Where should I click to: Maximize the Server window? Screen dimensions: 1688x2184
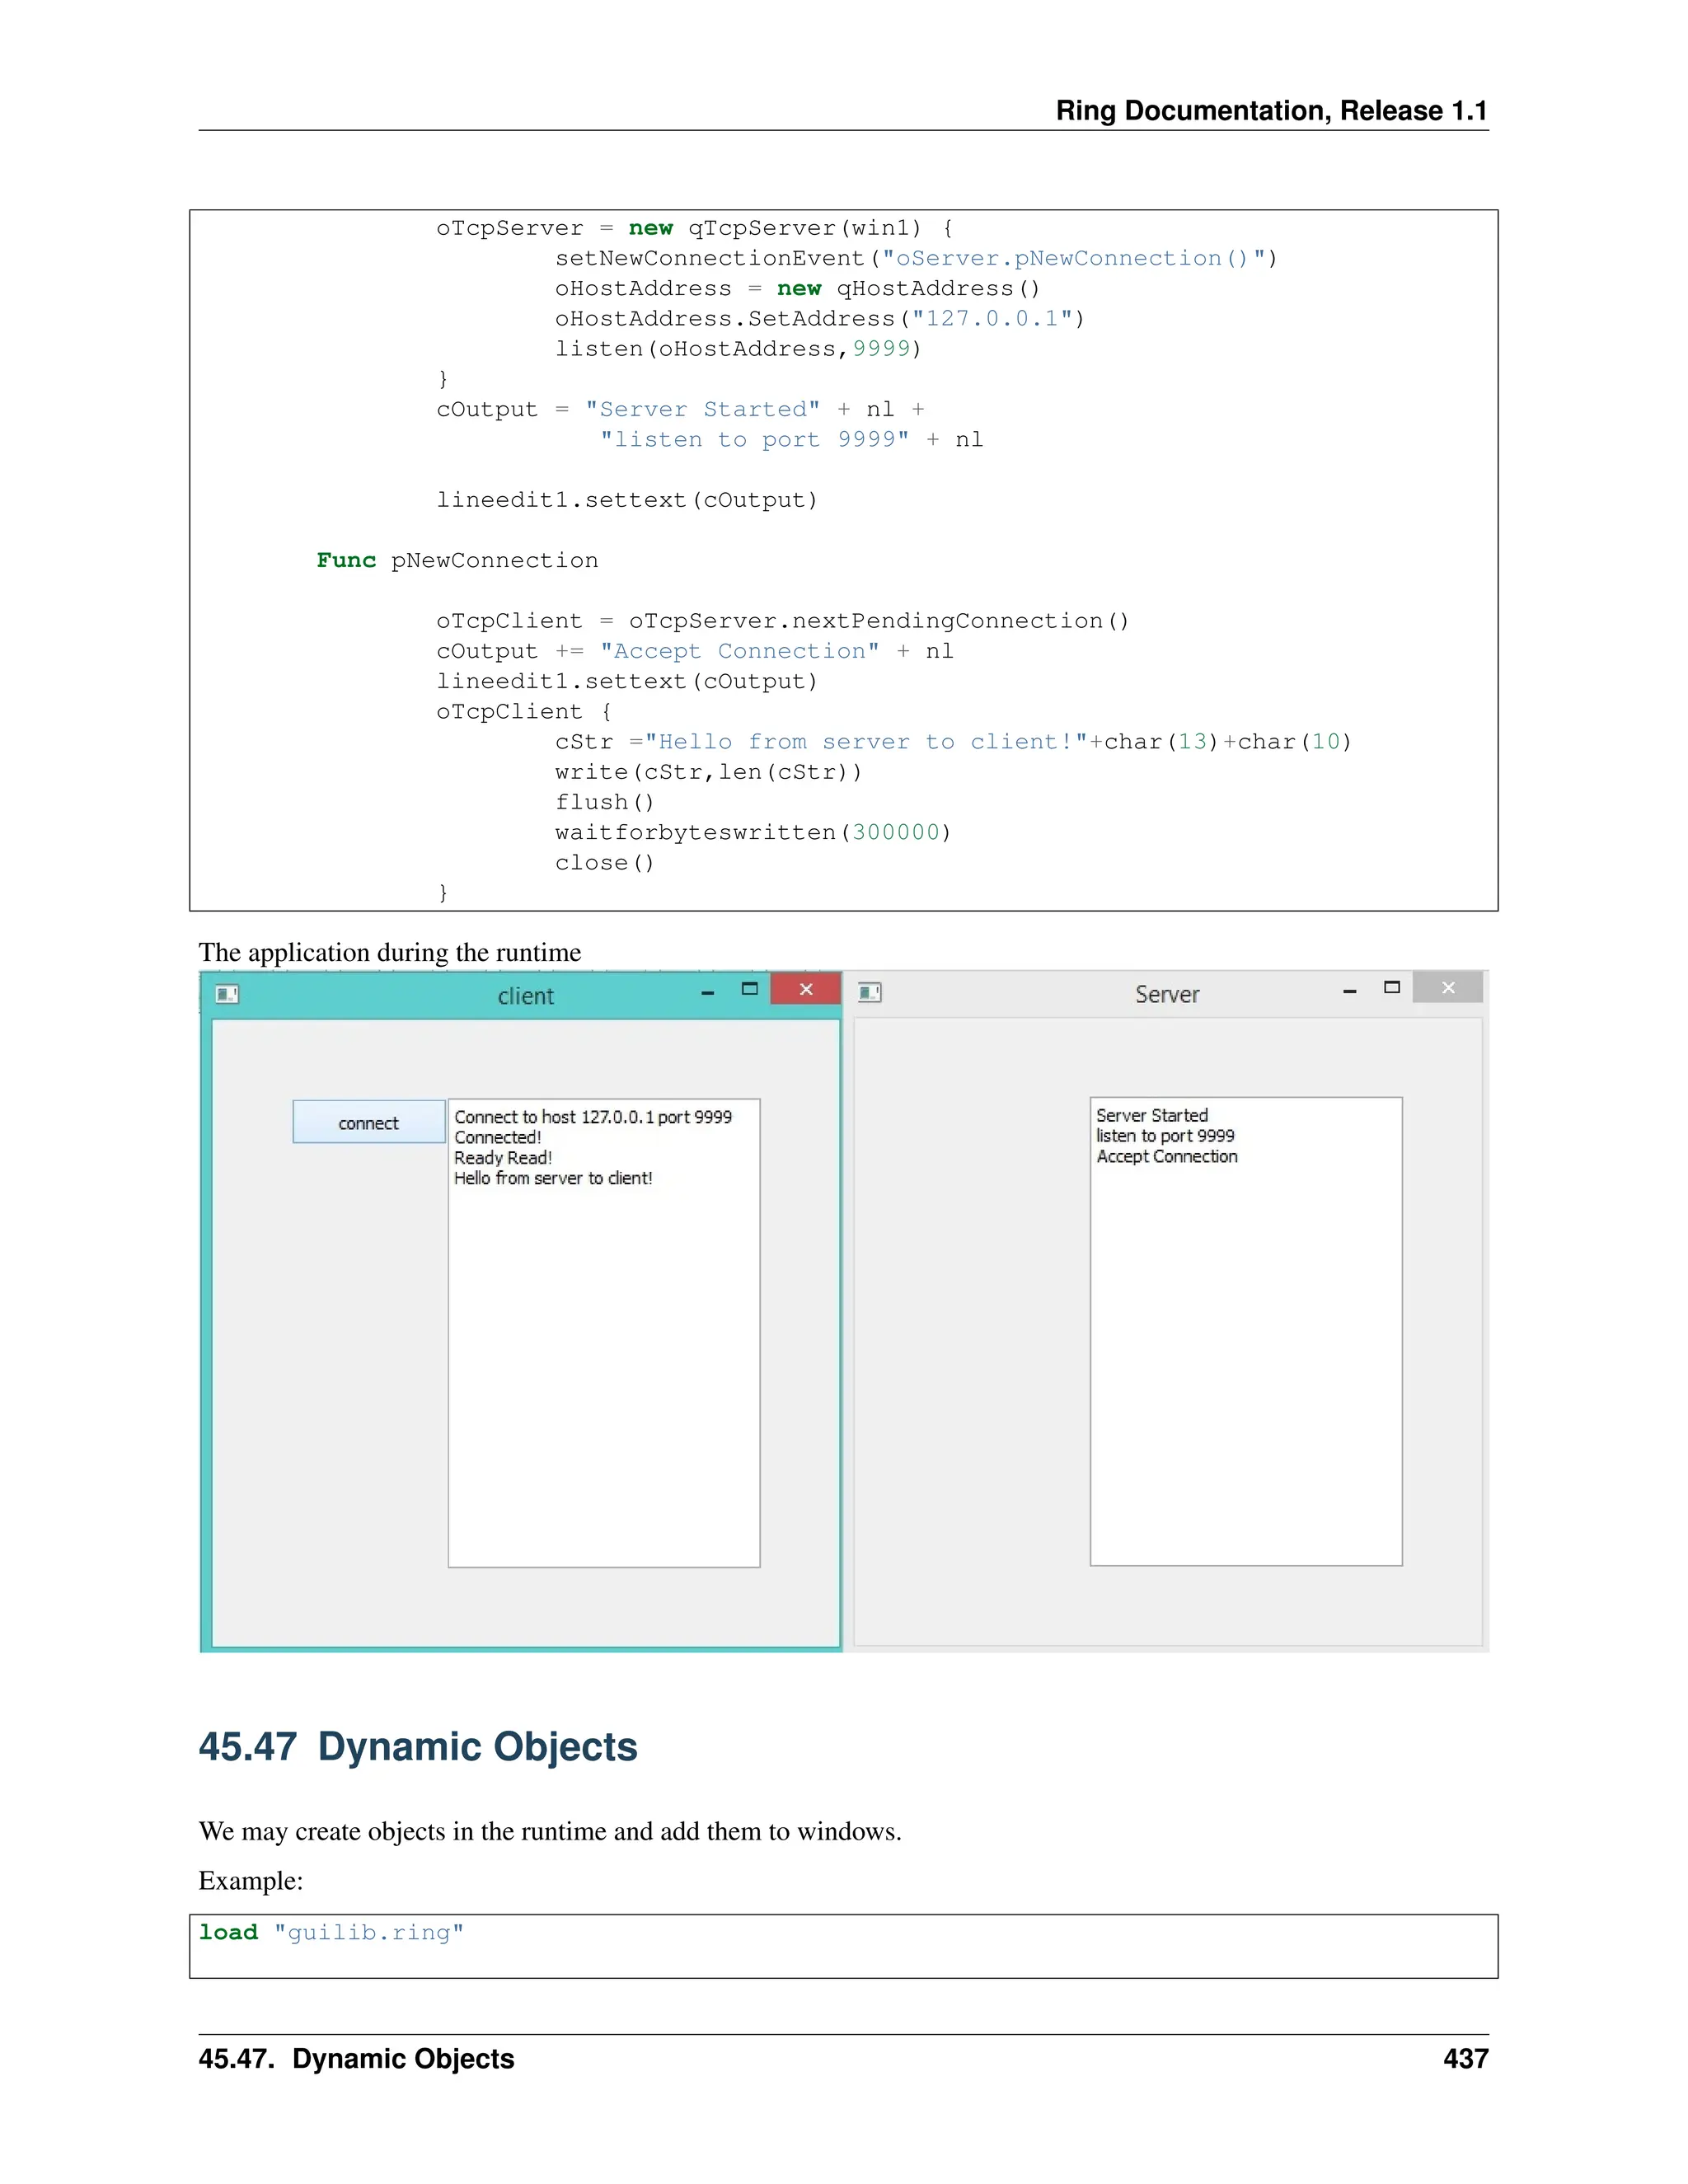pos(1391,988)
